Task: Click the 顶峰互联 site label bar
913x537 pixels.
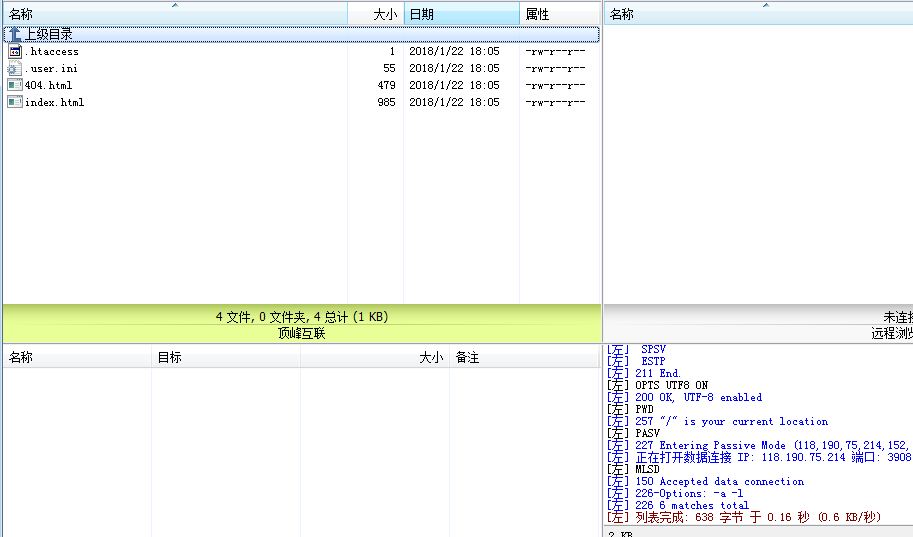Action: 301,334
